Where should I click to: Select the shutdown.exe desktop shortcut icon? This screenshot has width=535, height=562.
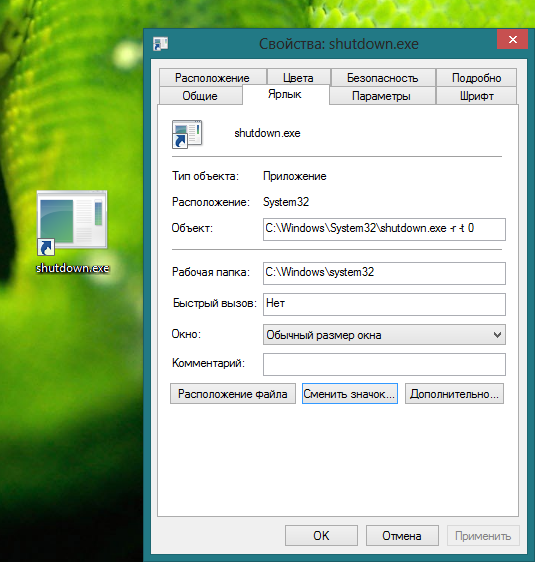click(72, 223)
